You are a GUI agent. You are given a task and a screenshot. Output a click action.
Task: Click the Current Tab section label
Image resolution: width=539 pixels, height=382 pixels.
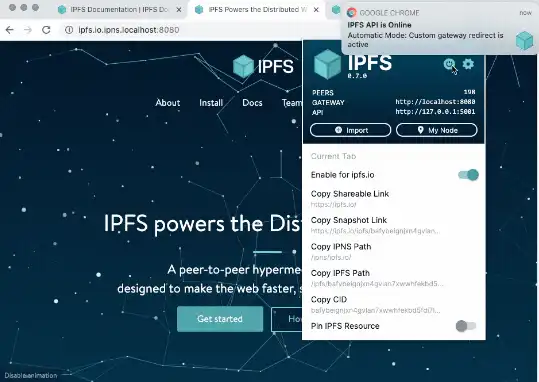coord(333,156)
